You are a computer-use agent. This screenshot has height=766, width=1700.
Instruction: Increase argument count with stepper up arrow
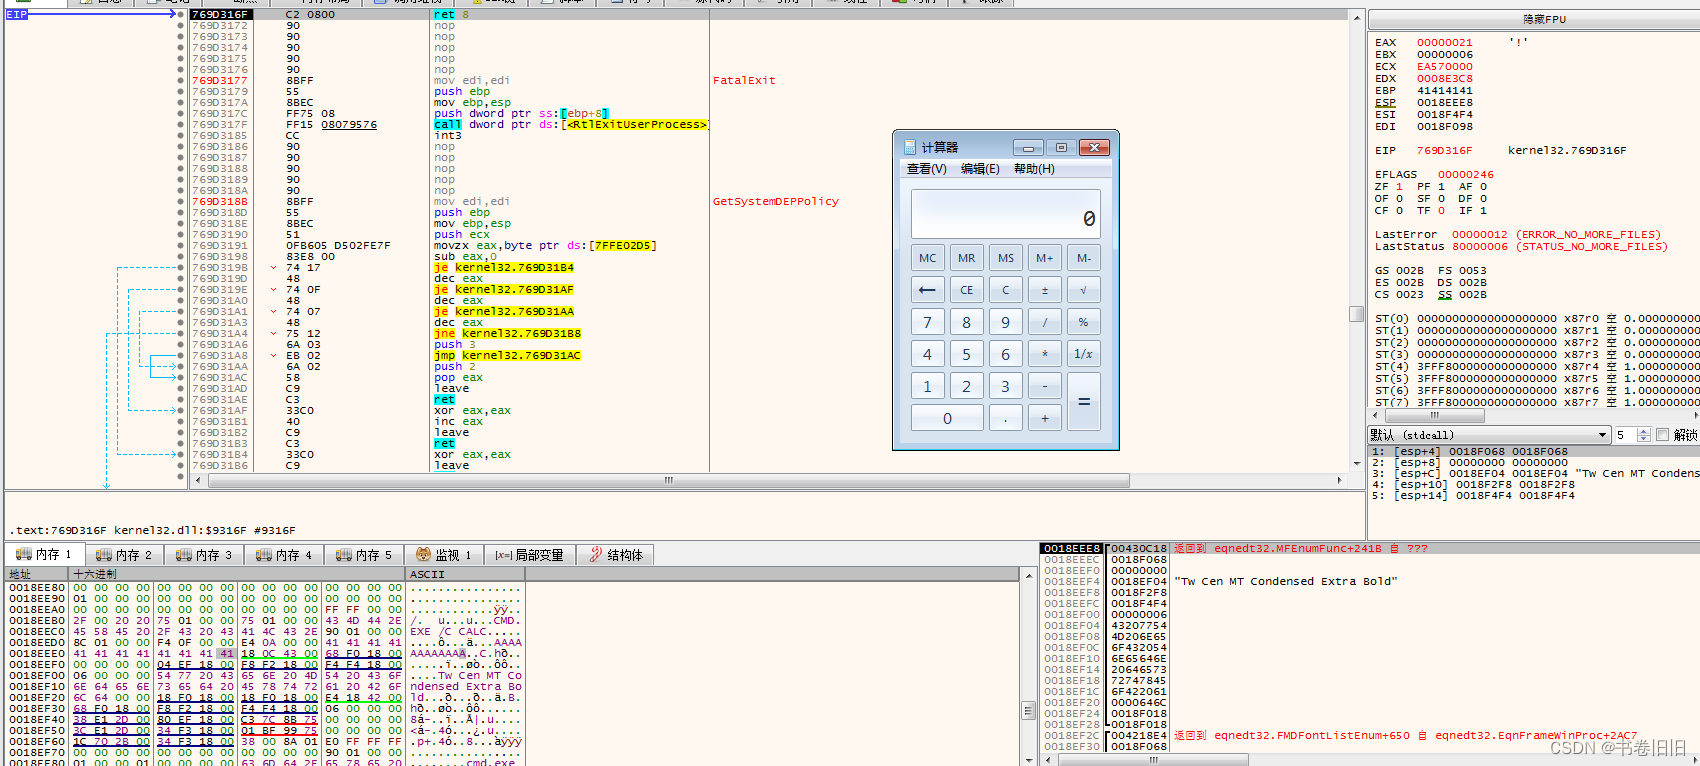[x=1644, y=431]
